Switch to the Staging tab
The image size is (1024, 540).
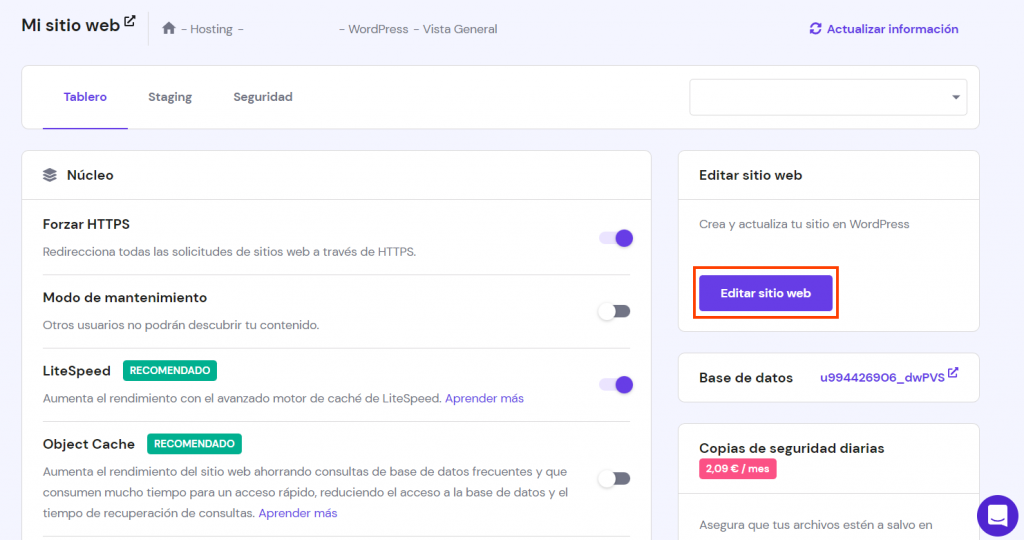tap(170, 97)
